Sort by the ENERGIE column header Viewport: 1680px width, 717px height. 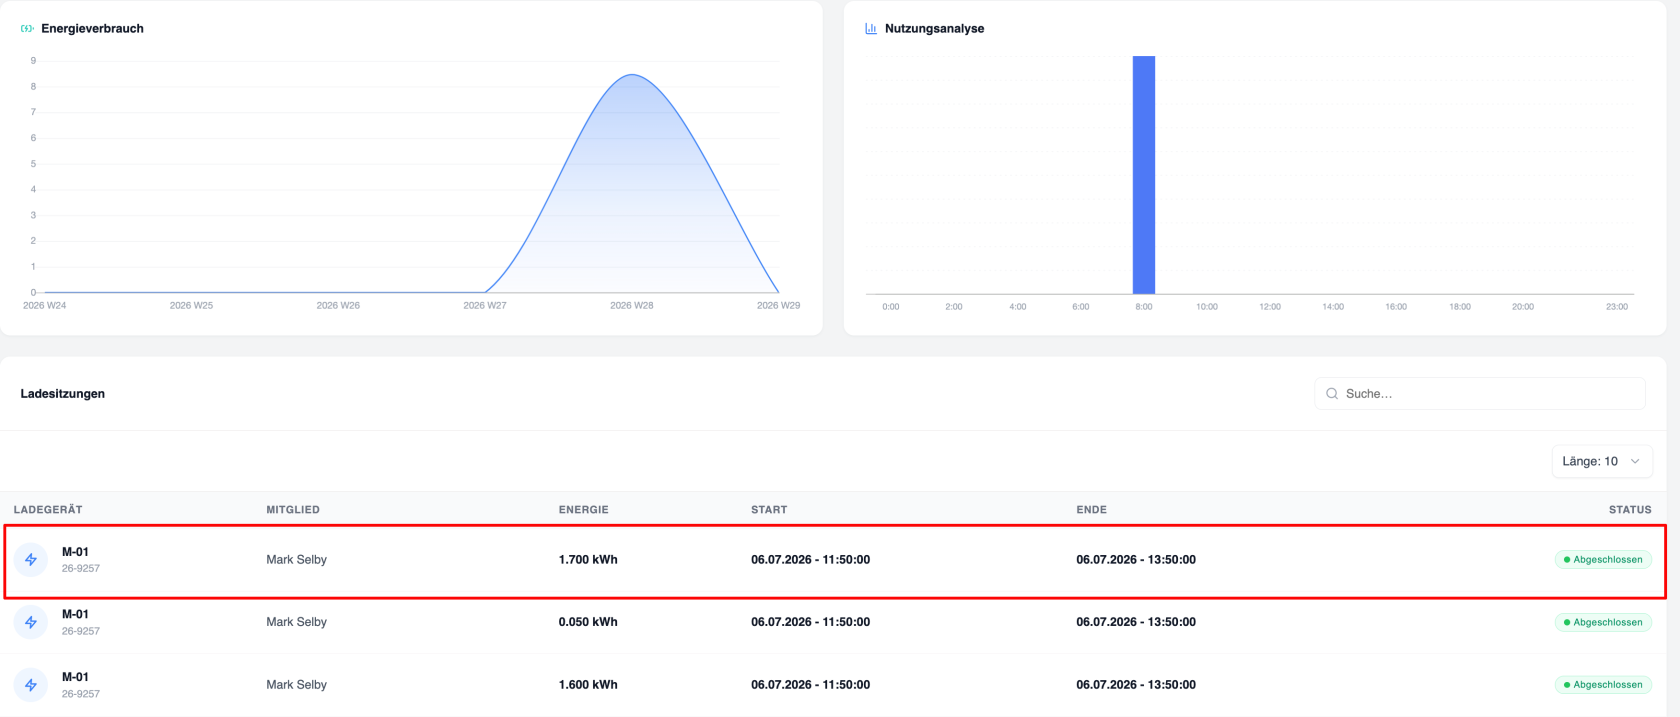click(584, 510)
